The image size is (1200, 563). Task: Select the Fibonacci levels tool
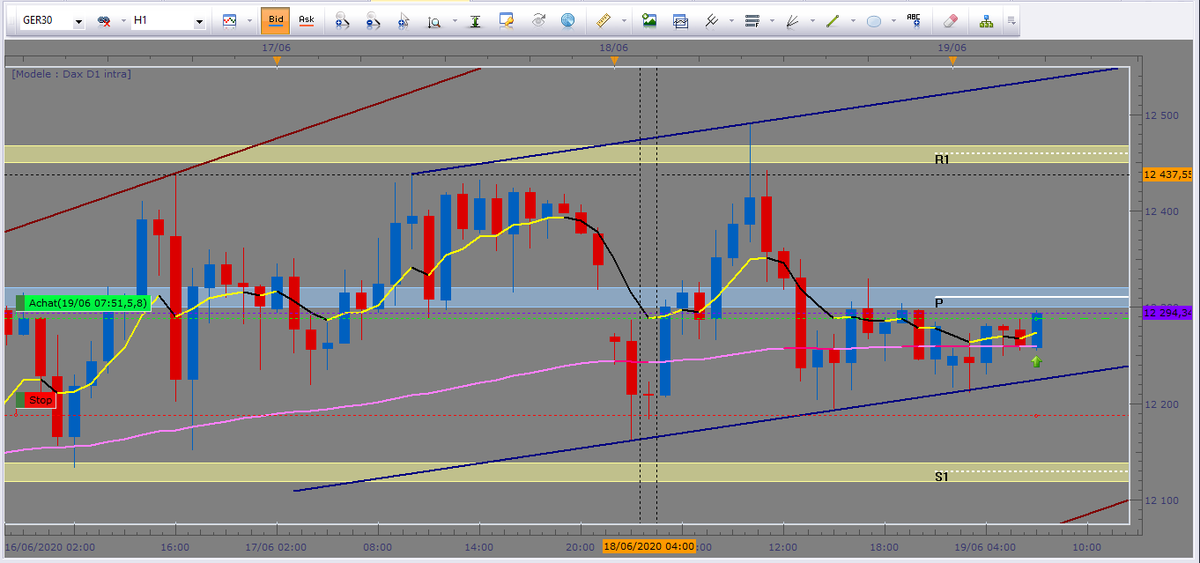coord(753,20)
